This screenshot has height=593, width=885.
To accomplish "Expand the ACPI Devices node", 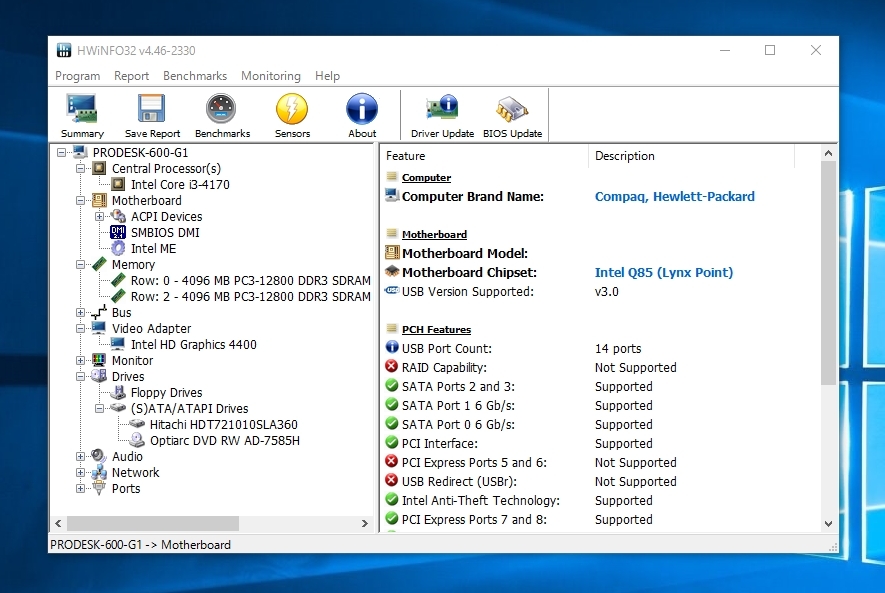I will 100,216.
